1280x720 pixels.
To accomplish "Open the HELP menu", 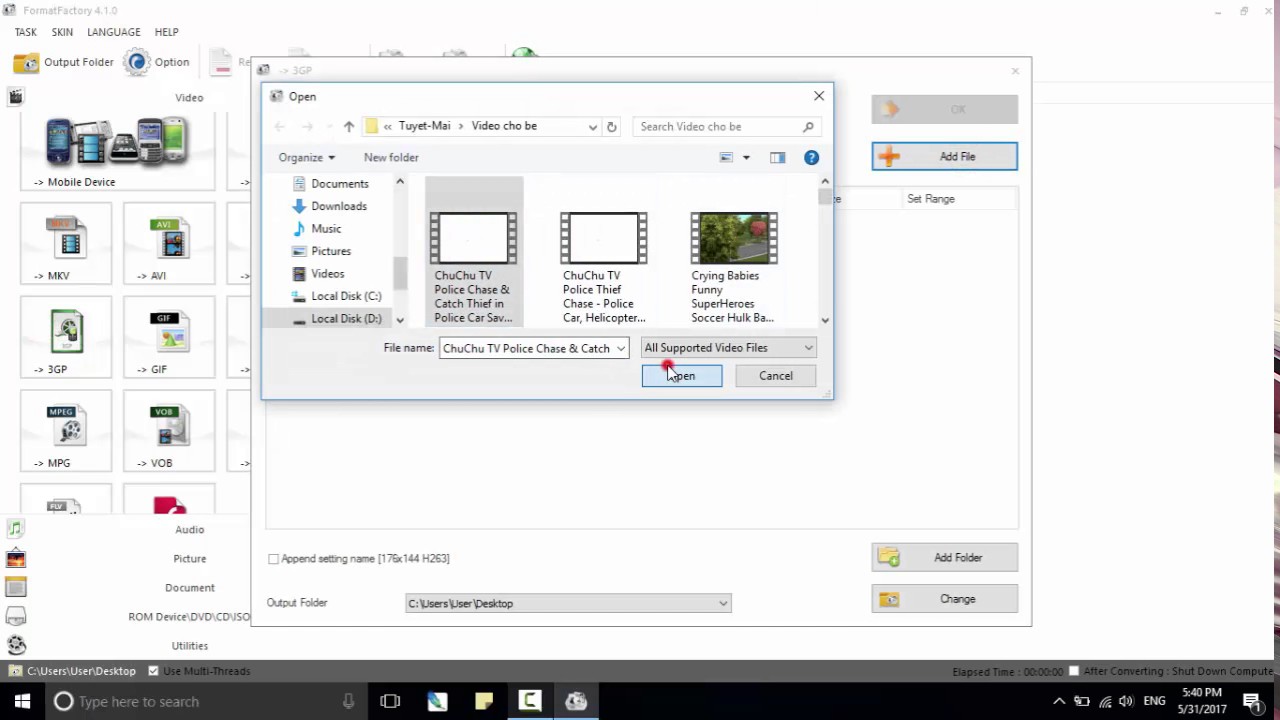I will 166,32.
